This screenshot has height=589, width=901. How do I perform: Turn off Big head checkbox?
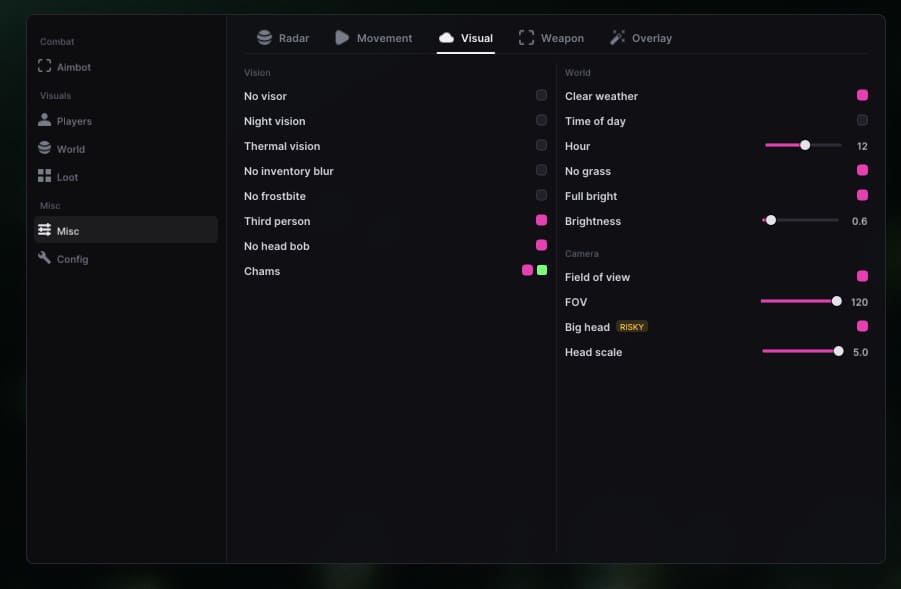(863, 326)
